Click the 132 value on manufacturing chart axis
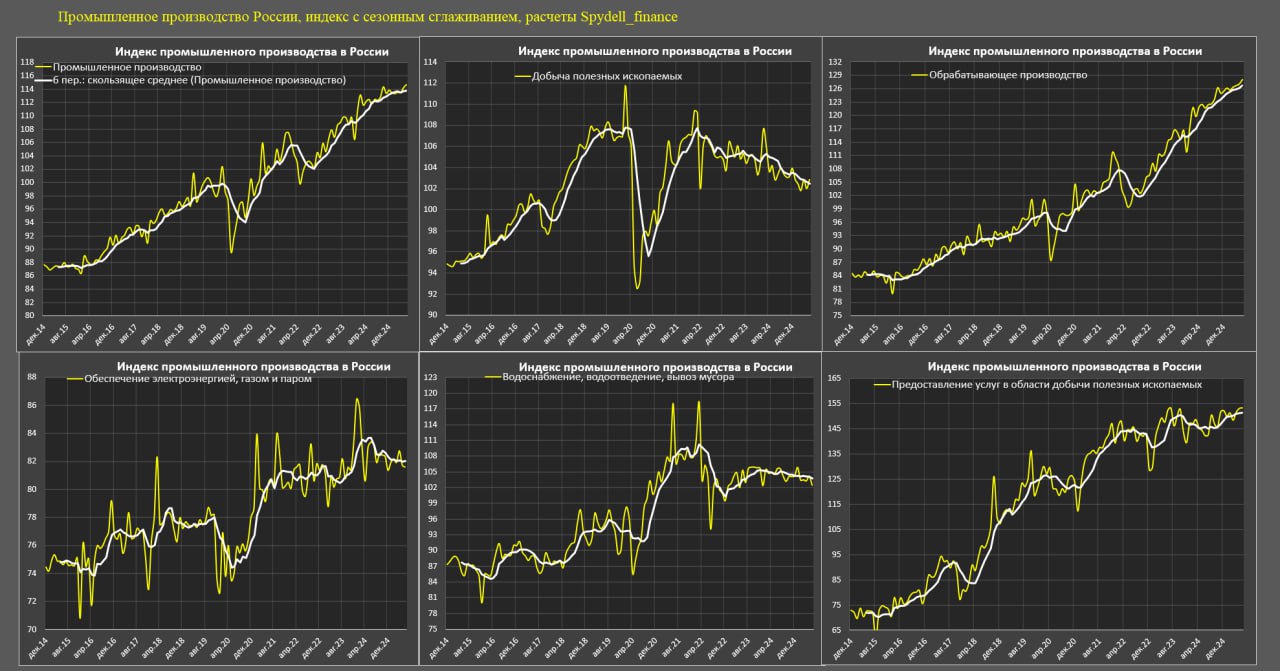This screenshot has width=1280, height=671. 834,62
